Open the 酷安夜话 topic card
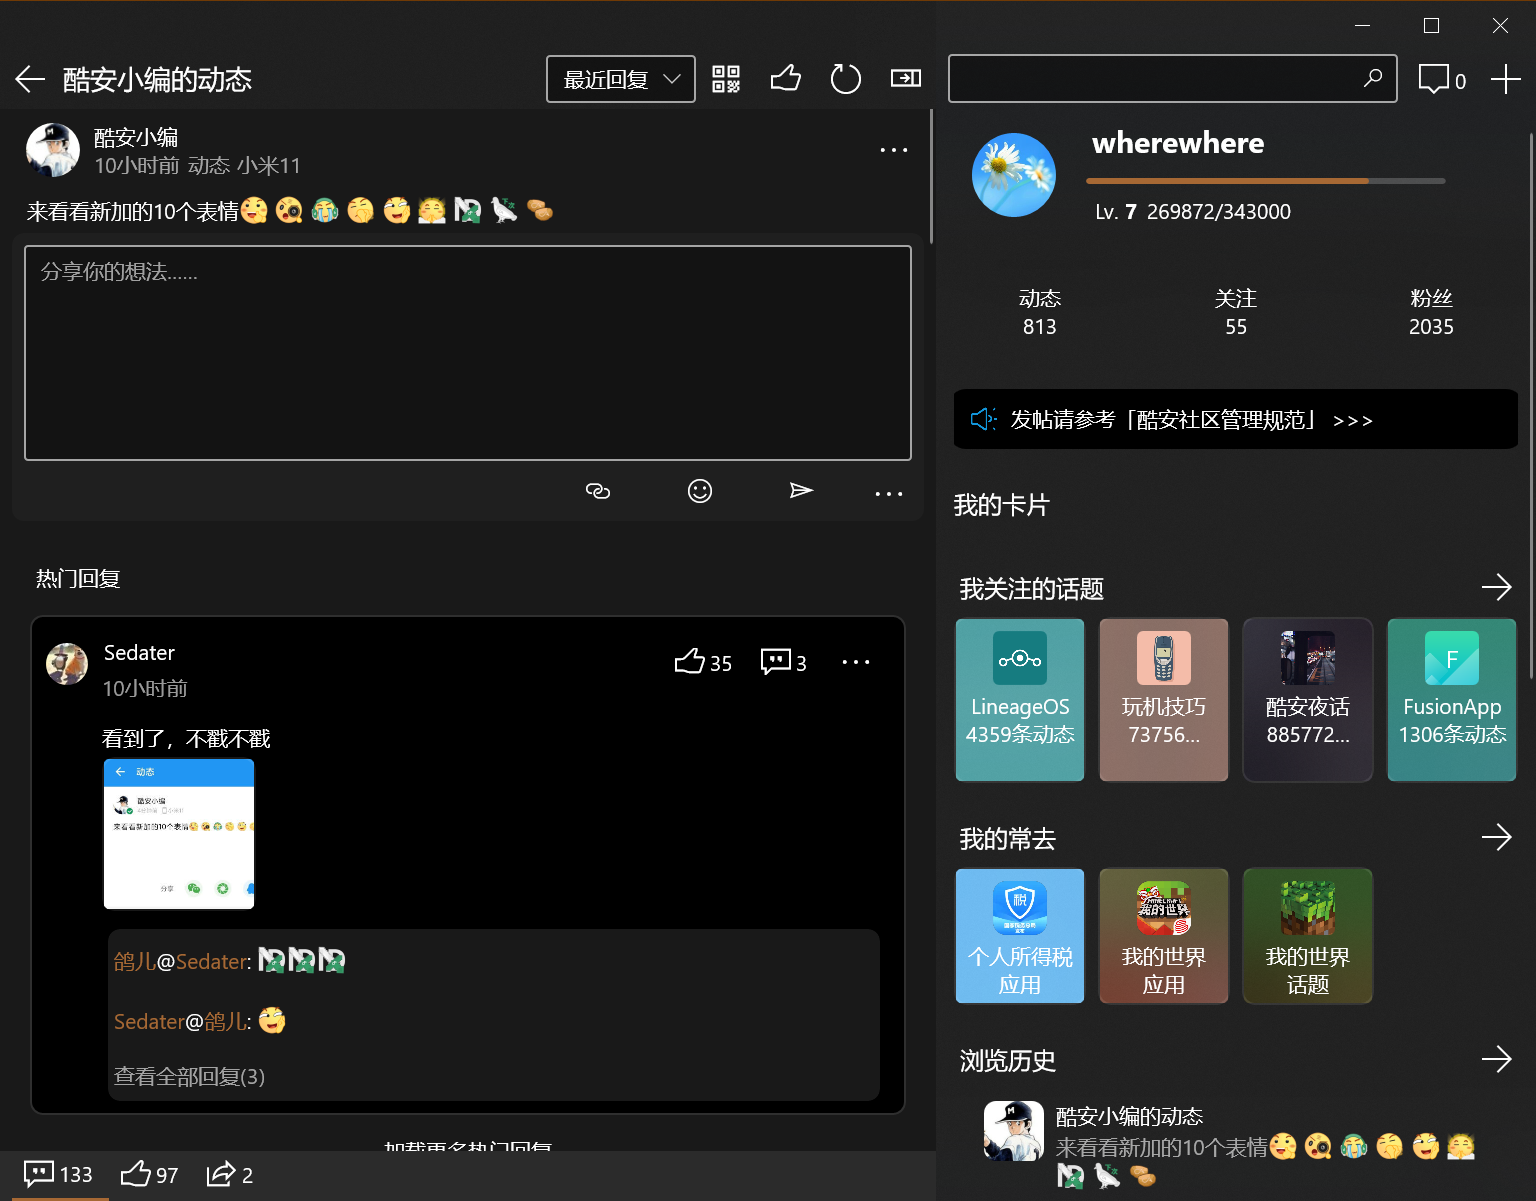Screen dimensions: 1536x1201 pos(1308,700)
